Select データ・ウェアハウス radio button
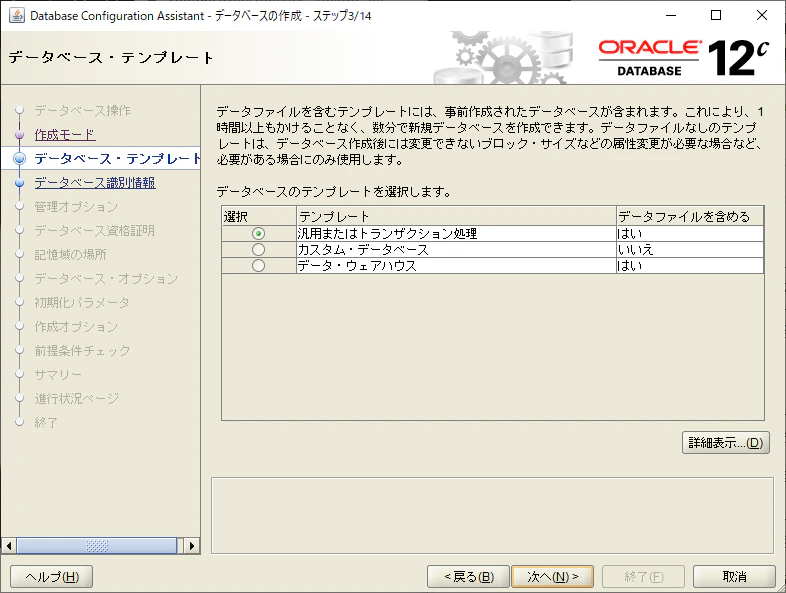This screenshot has width=786, height=593. coord(258,266)
